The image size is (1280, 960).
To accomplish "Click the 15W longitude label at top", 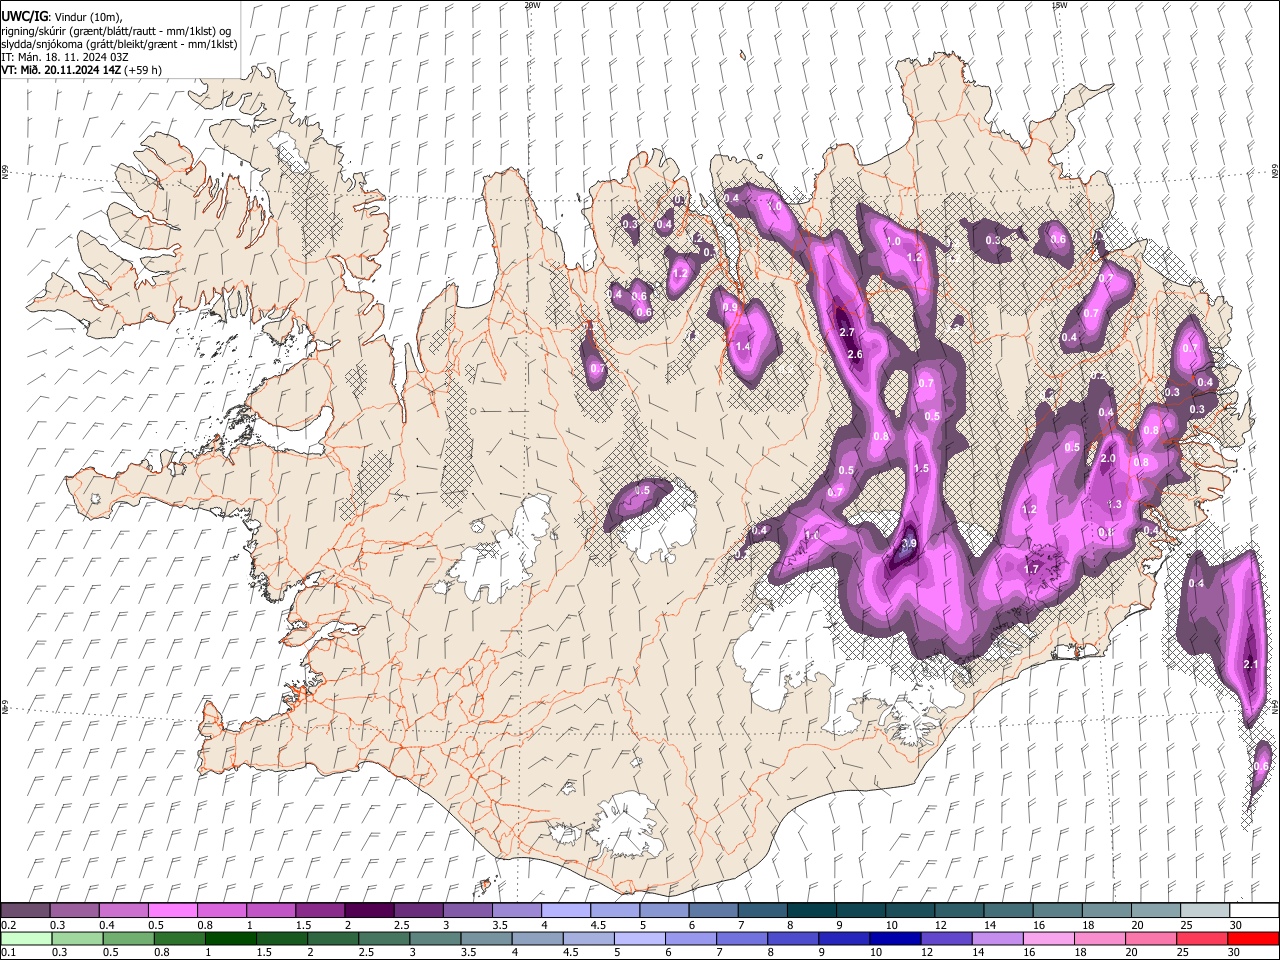I will 1059,5.
